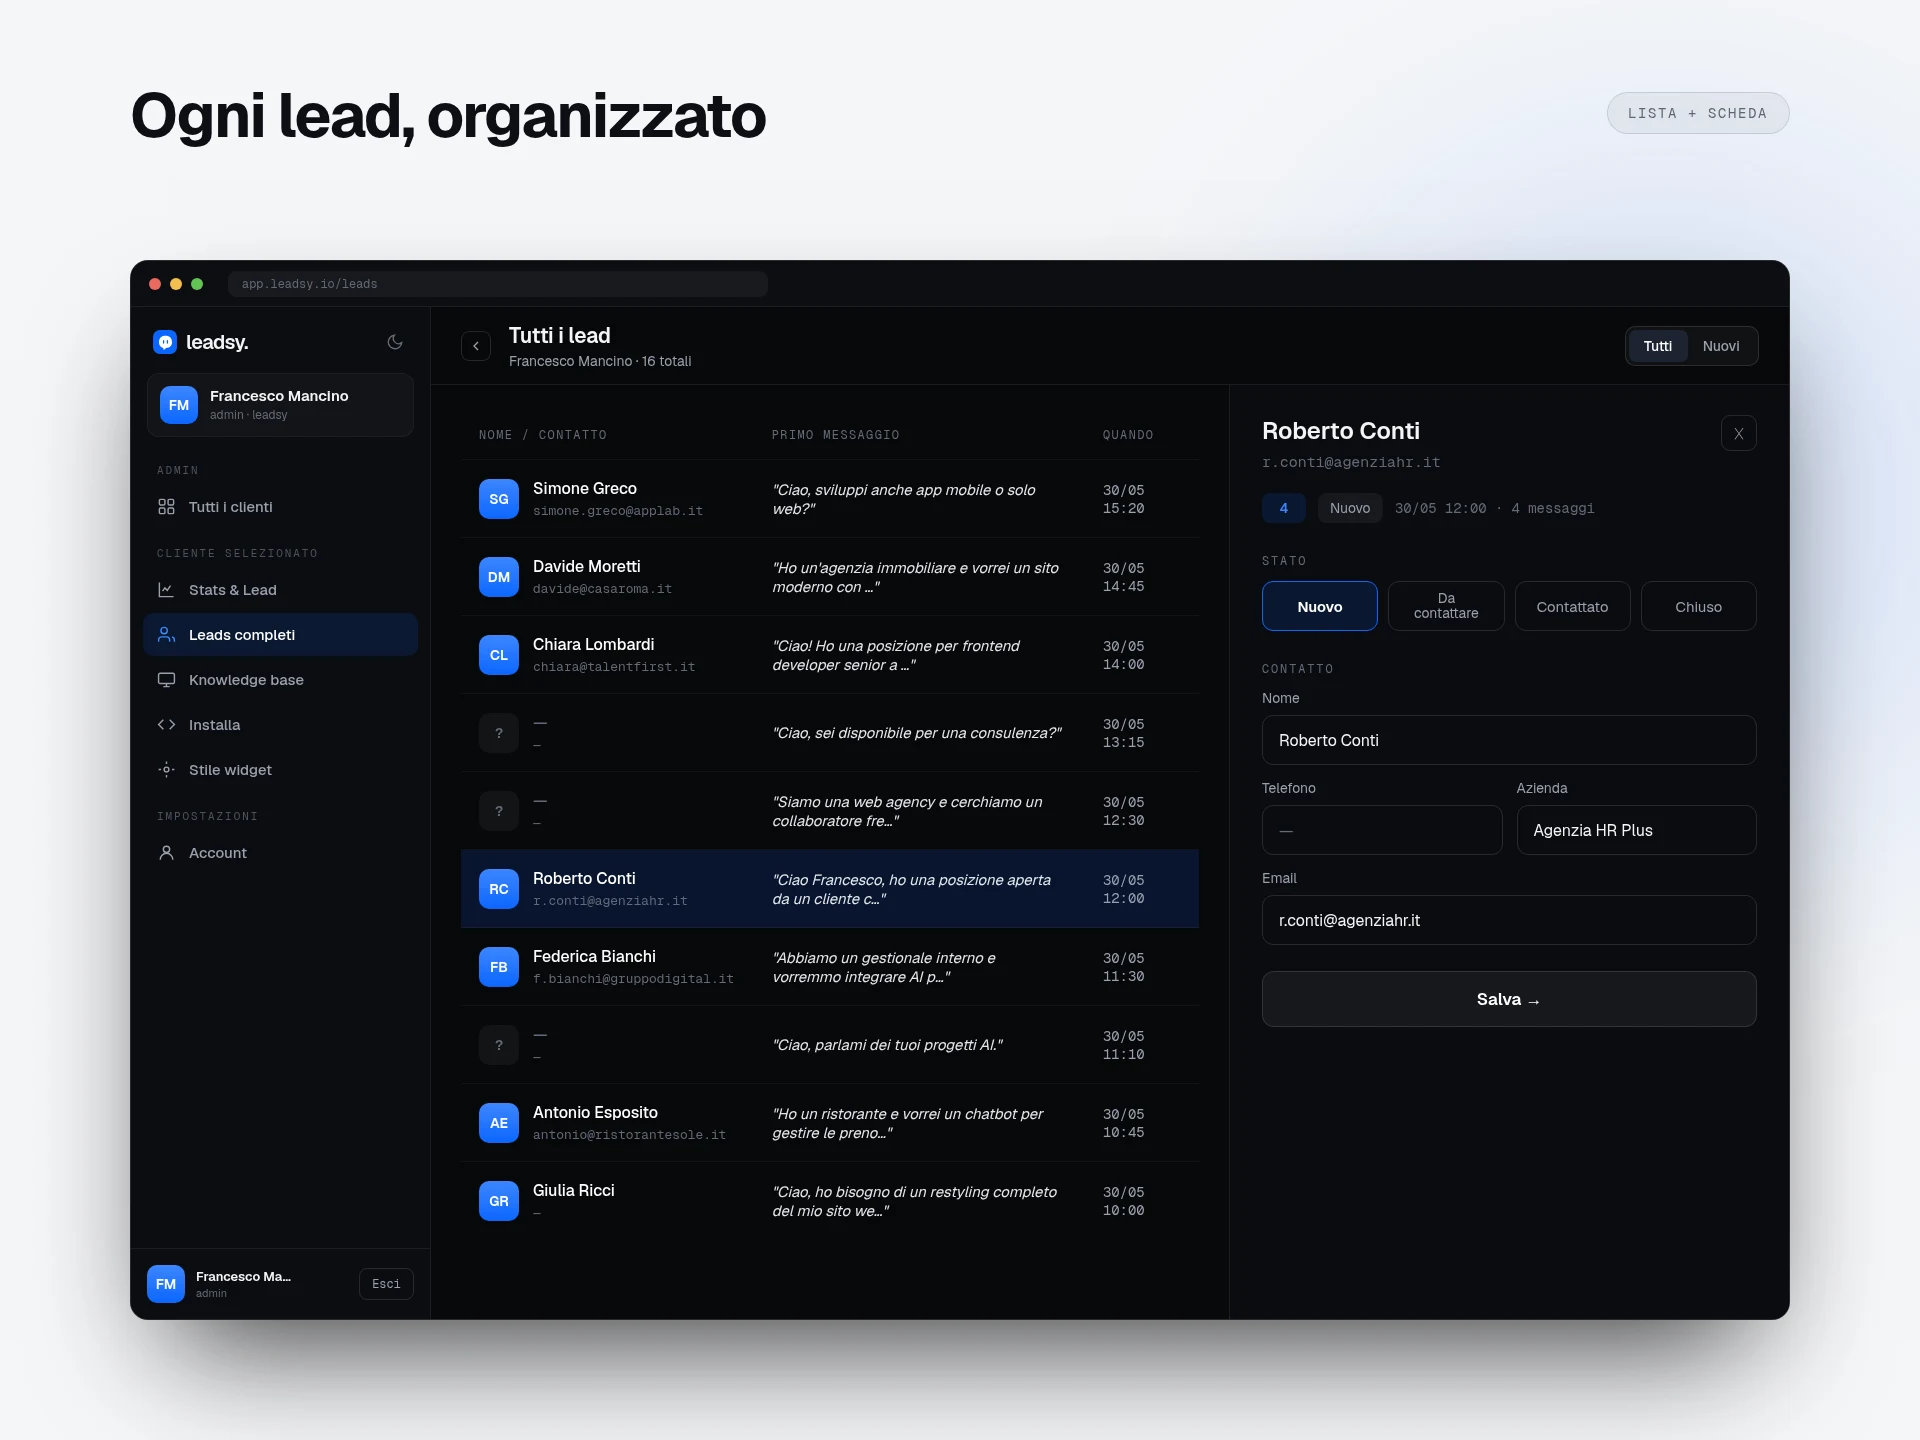
Task: Set status to Contattato
Action: [1572, 606]
